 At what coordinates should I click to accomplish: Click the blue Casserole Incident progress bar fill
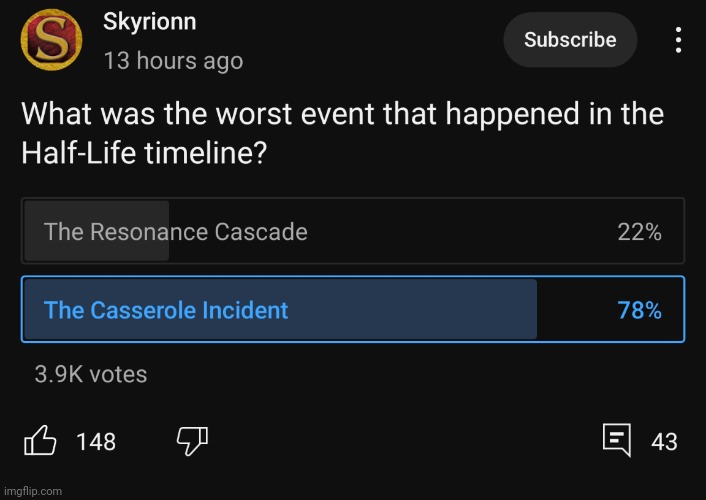(281, 309)
